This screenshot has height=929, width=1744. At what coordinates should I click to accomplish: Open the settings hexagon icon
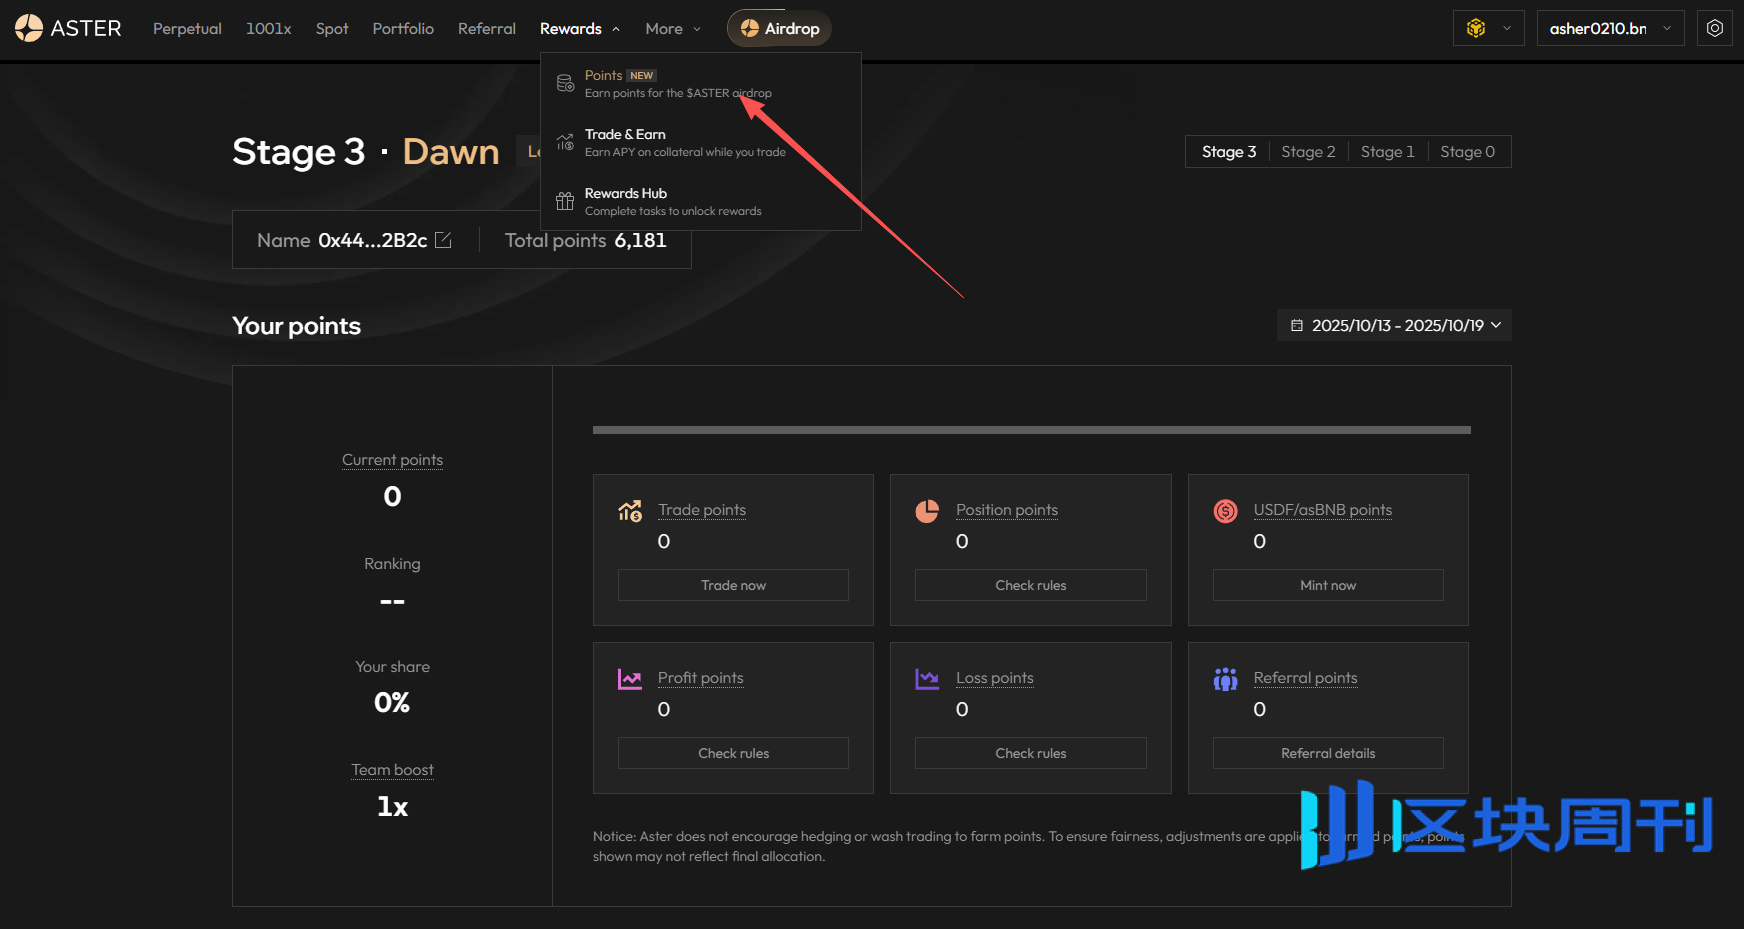tap(1714, 28)
